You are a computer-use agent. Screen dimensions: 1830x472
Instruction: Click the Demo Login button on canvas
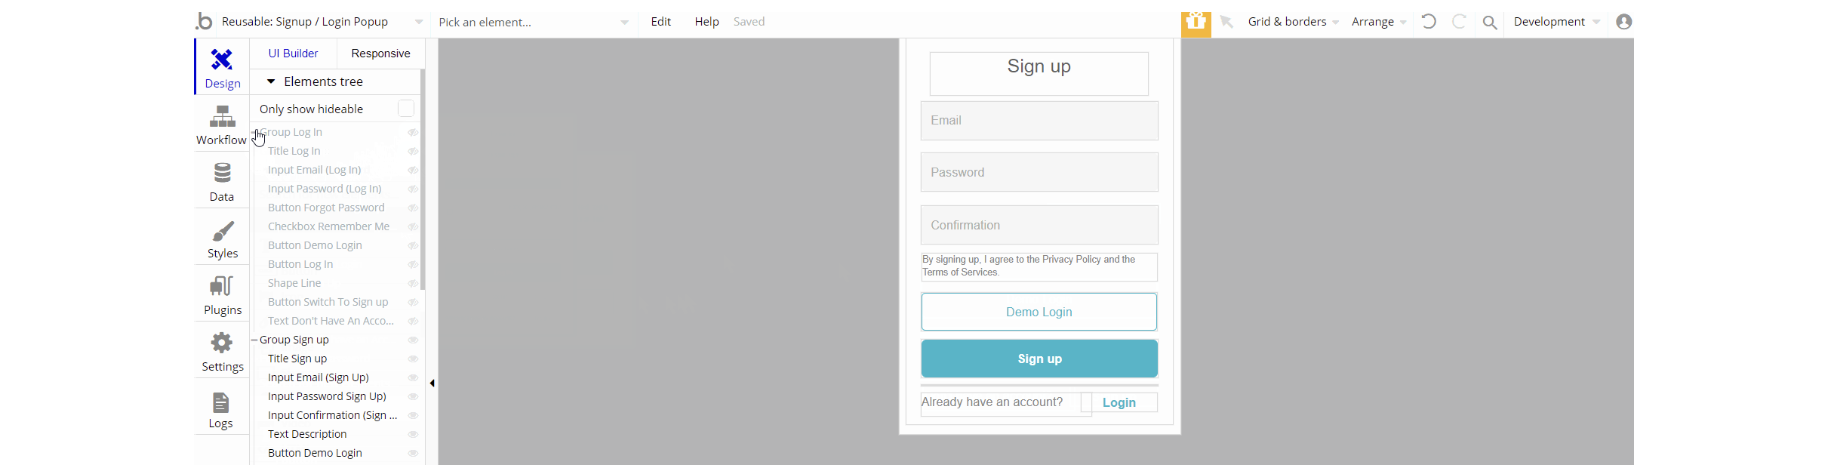tap(1039, 312)
